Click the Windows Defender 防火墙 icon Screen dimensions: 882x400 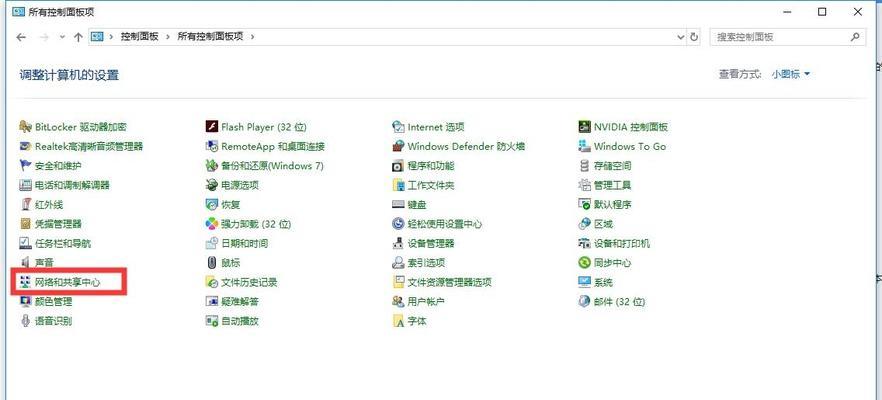[398, 146]
